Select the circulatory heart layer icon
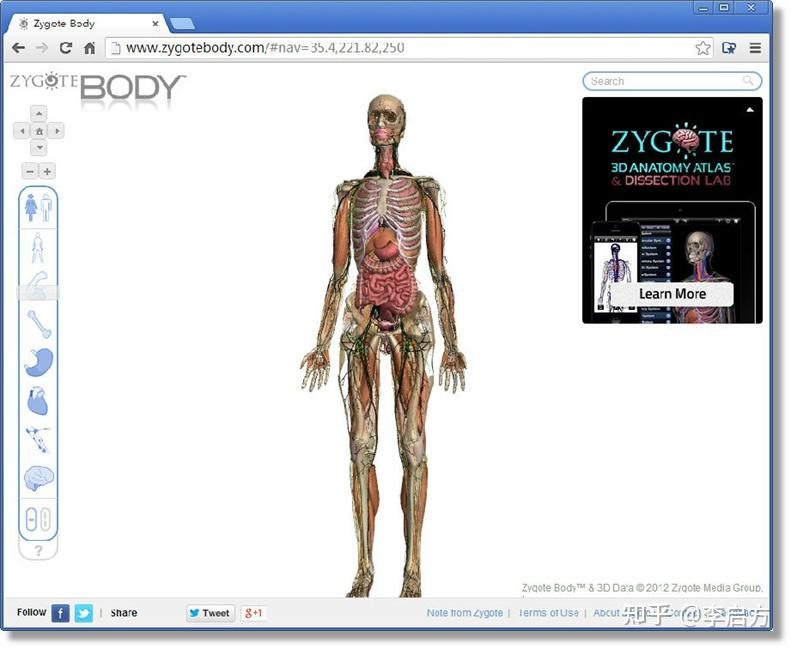 (x=38, y=401)
